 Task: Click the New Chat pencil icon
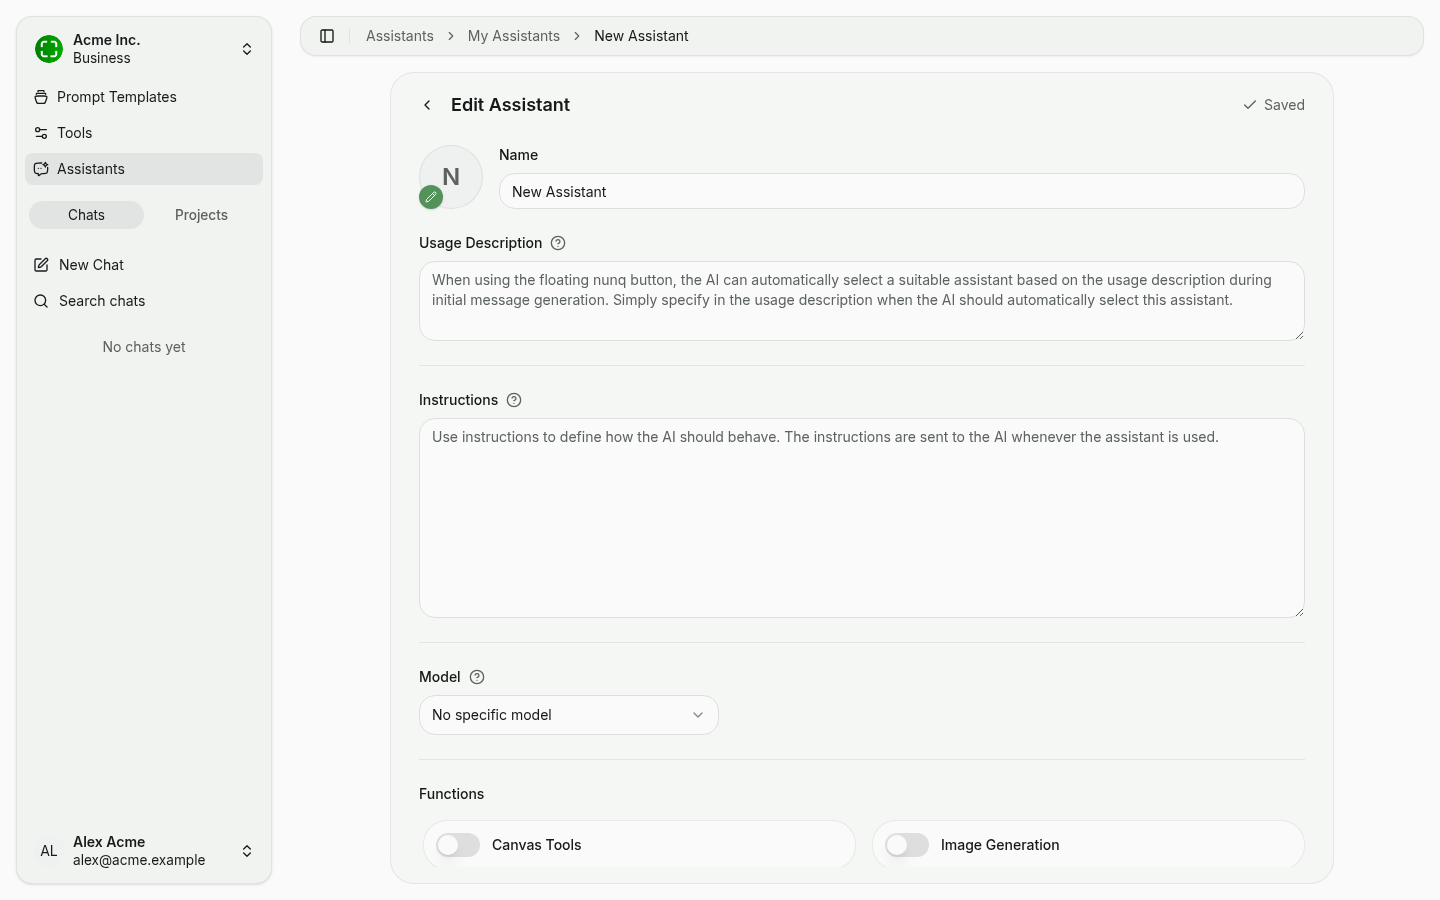pos(41,265)
